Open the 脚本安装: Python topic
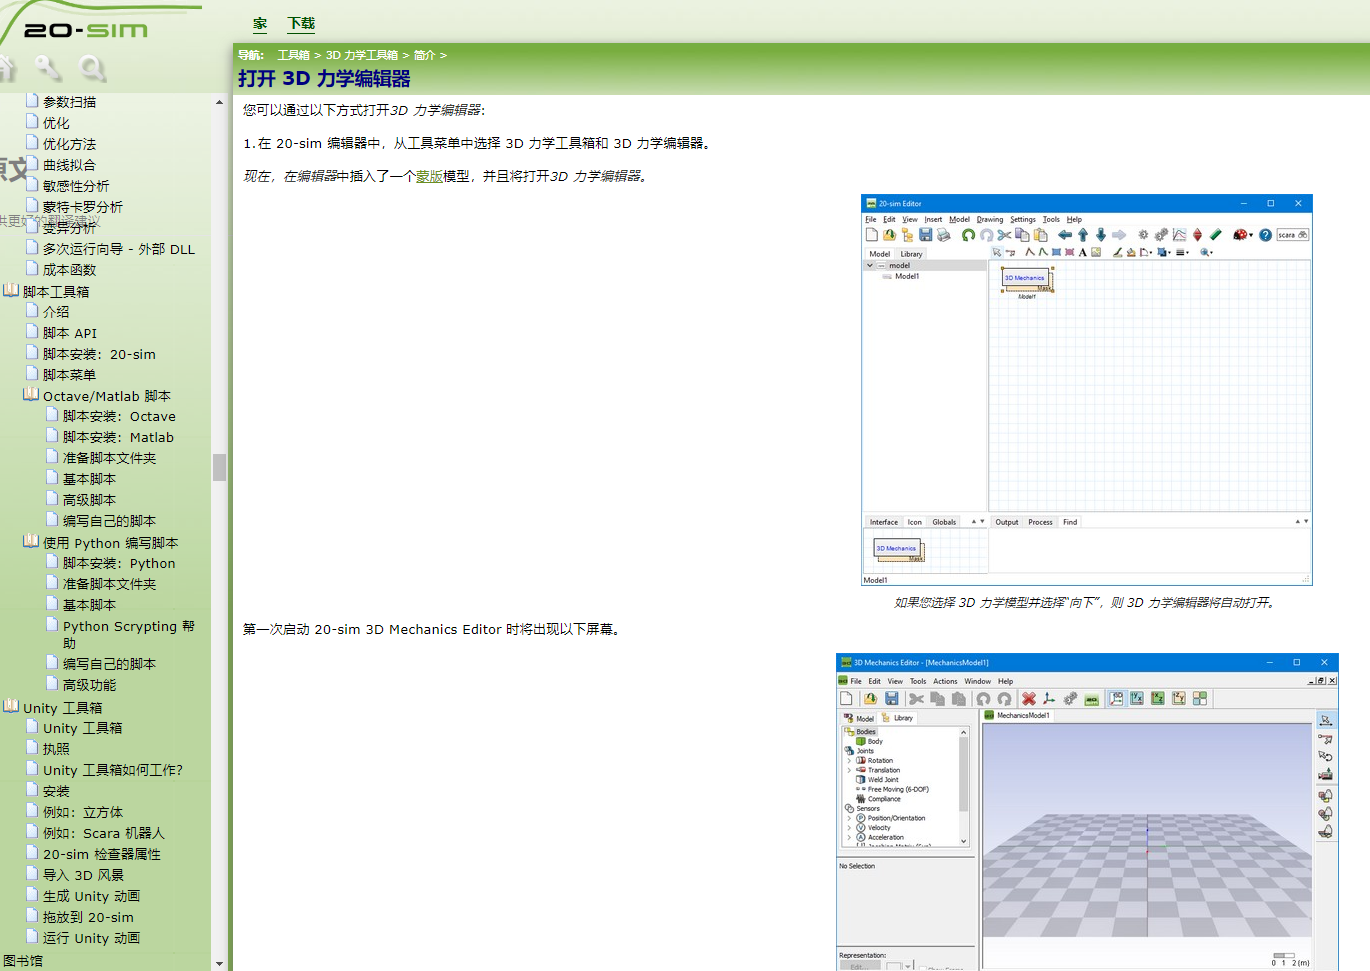 click(119, 563)
